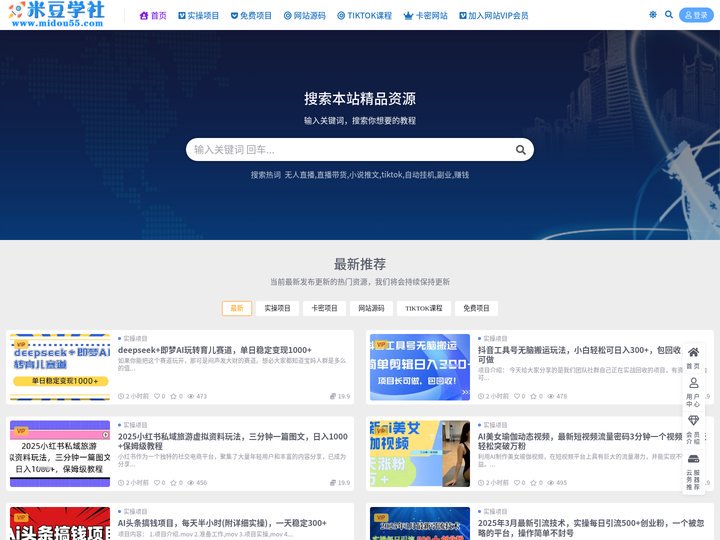Open the 实操项目 menu item
Image resolution: width=720 pixels, height=540 pixels.
(x=198, y=16)
